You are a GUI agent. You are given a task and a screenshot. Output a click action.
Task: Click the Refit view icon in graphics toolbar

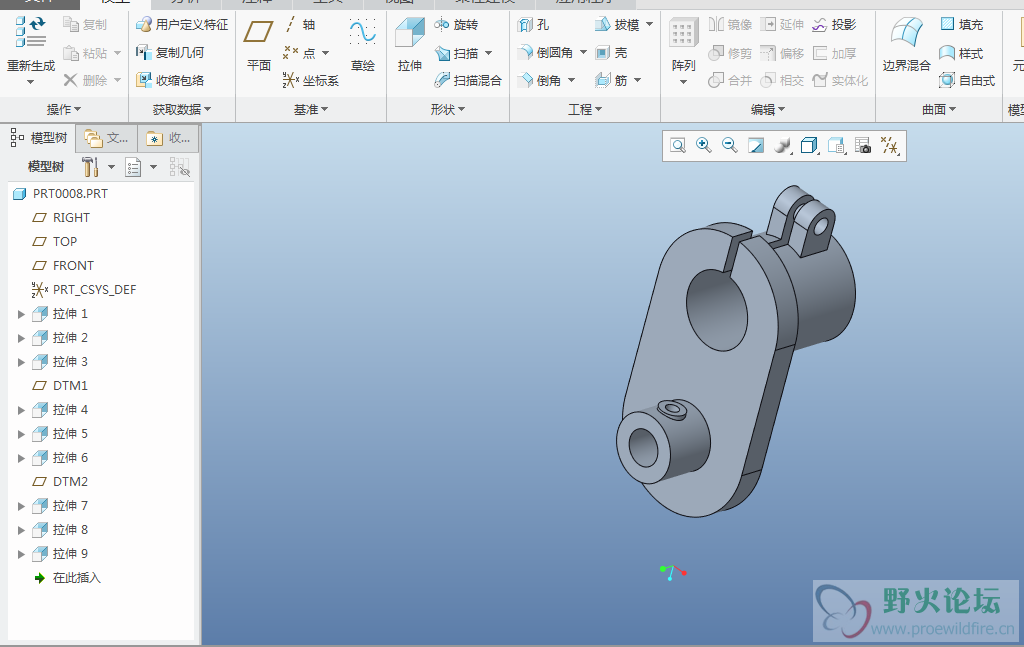678,146
